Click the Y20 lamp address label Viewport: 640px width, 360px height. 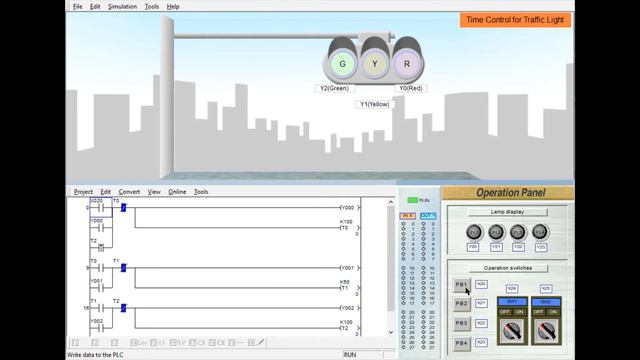pos(473,247)
